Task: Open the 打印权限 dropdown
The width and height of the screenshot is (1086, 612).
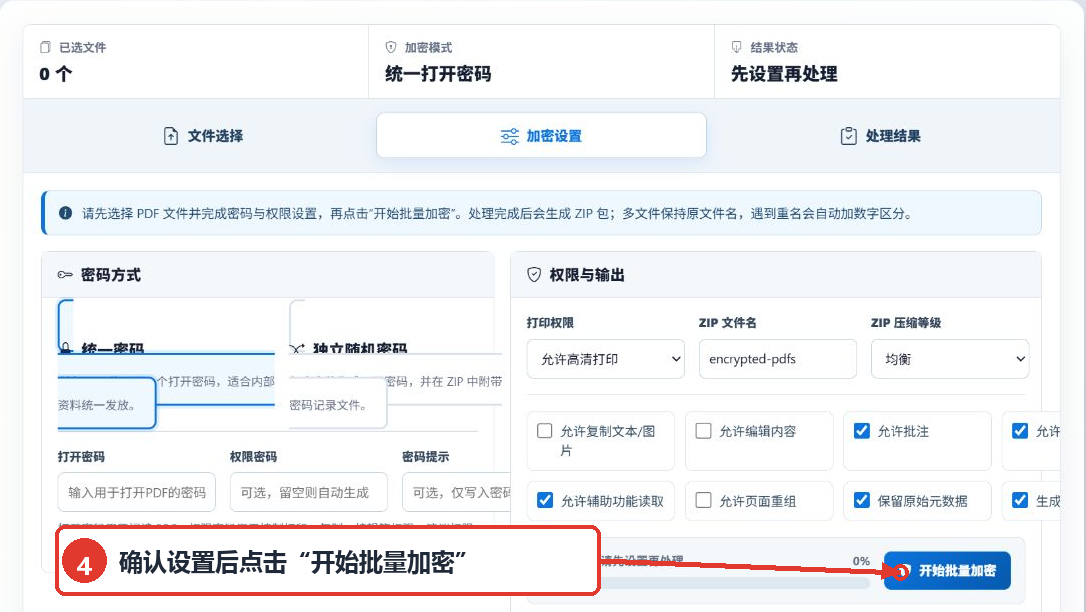Action: click(x=605, y=359)
